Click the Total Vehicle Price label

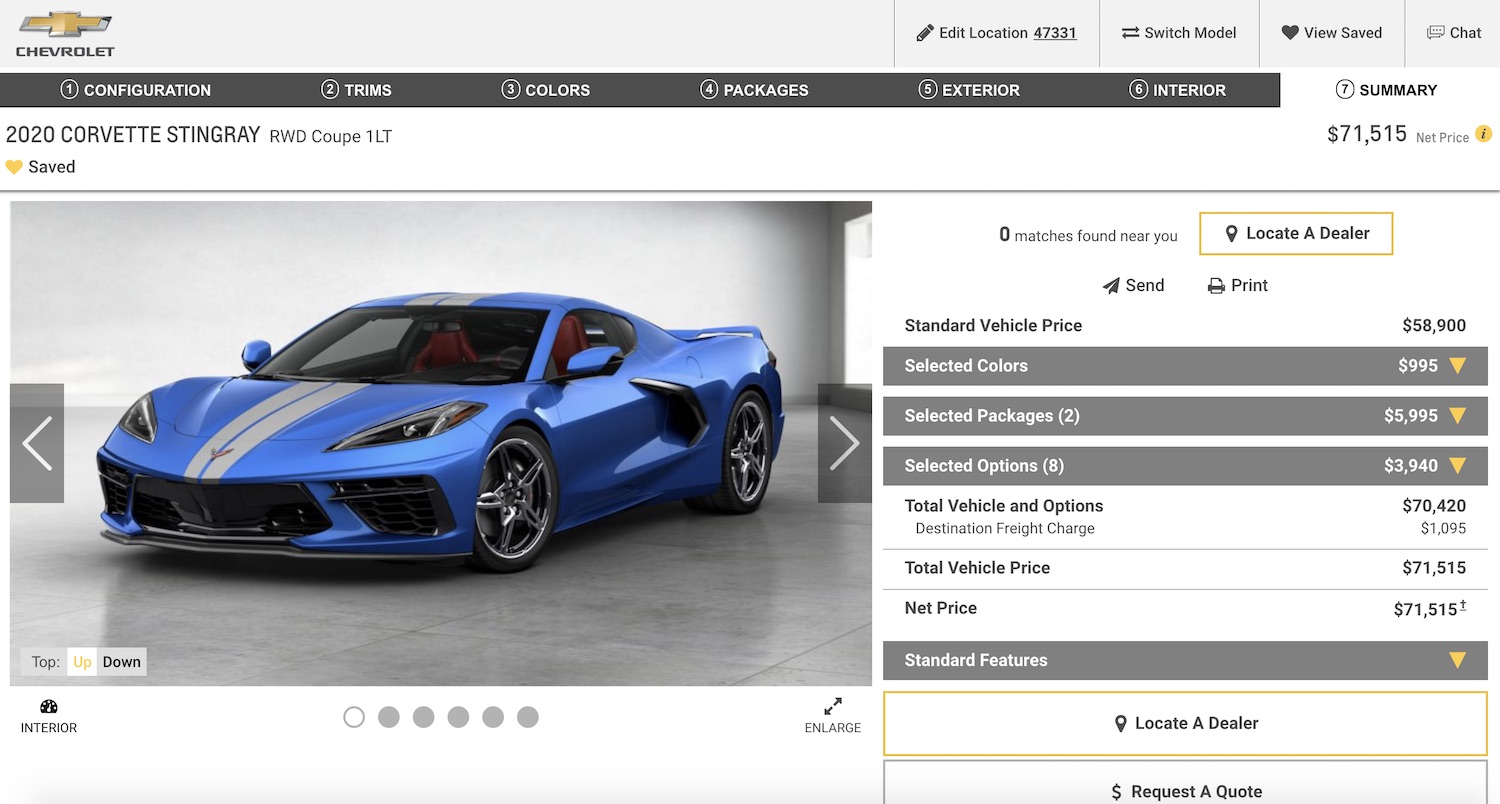coord(977,568)
